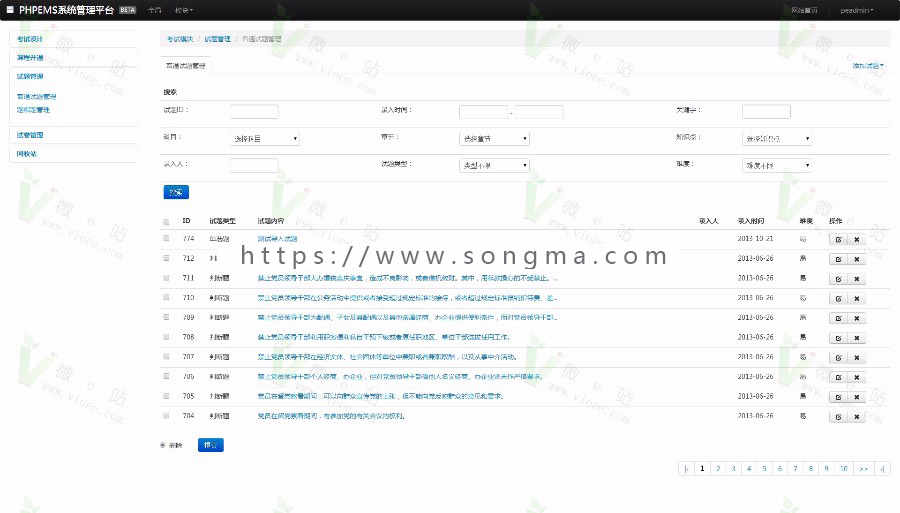
Task: Tick checkbox for row 712
Action: (166, 258)
